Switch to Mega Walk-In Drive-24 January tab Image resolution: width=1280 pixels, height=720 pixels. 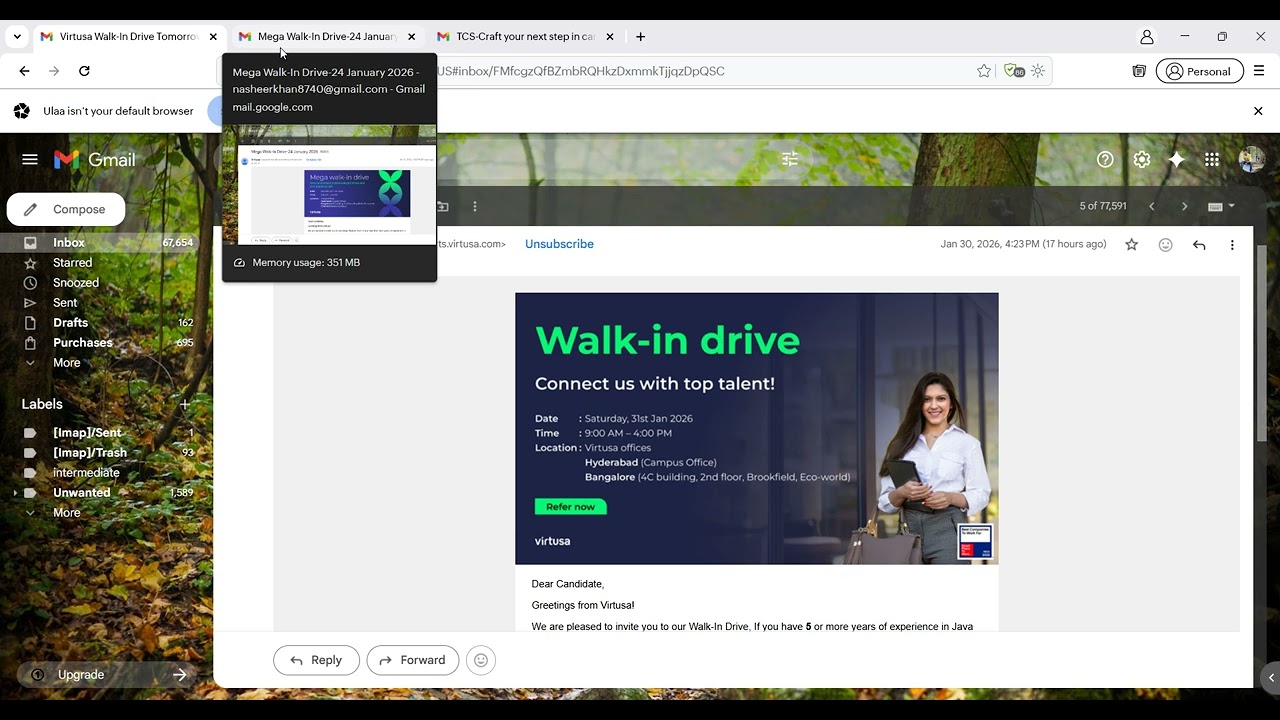[x=326, y=37]
